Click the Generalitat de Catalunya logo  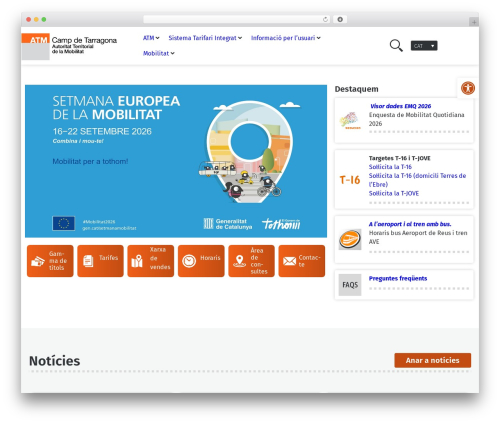tap(228, 224)
